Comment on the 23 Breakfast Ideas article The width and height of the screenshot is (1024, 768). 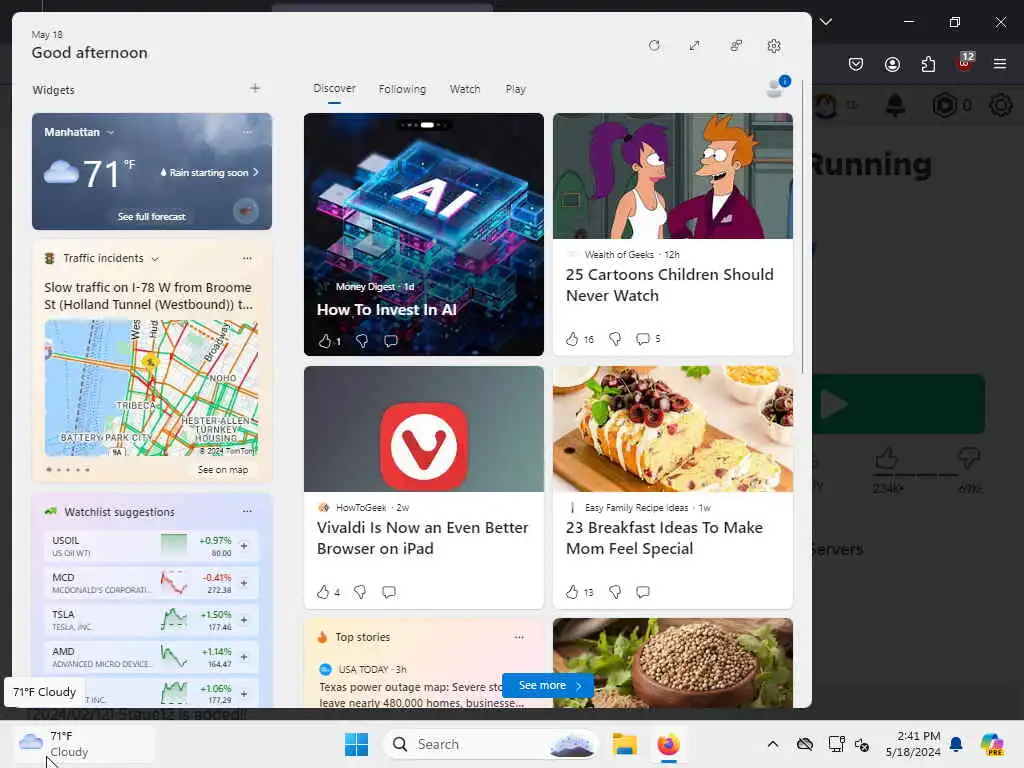click(x=643, y=592)
